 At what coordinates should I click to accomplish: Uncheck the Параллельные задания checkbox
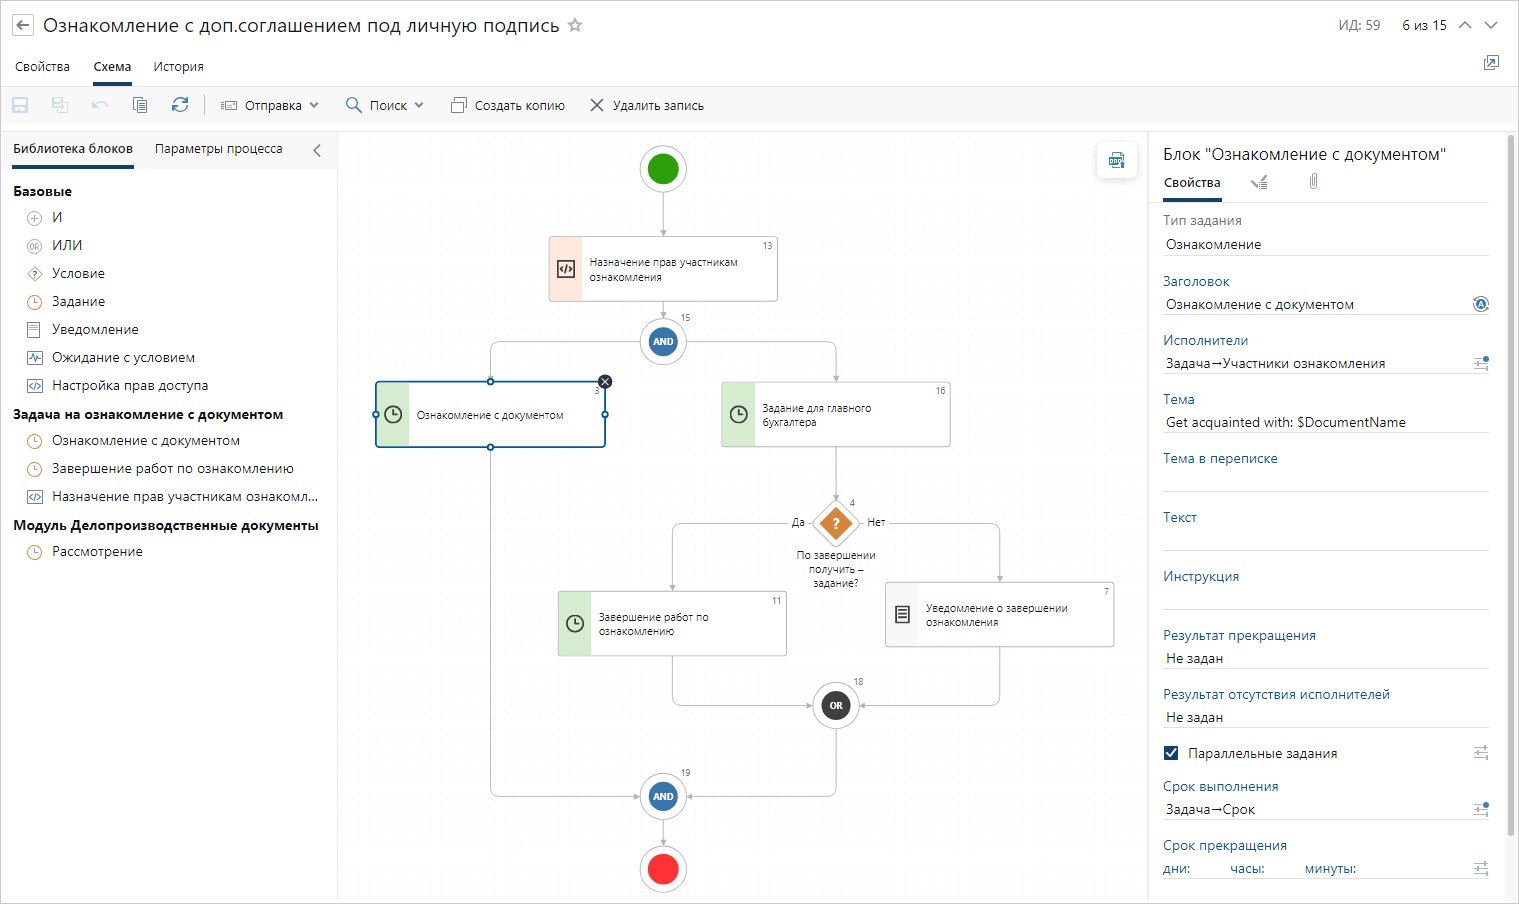[1171, 753]
